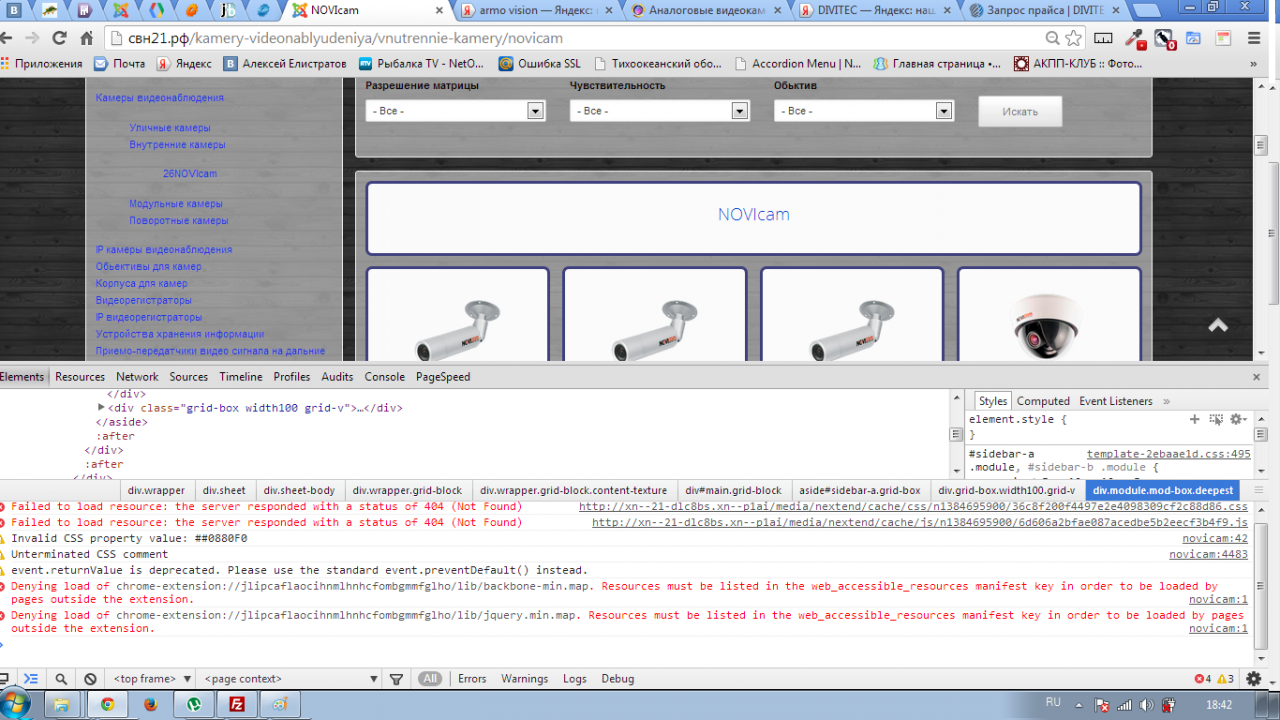Open the top frame selector dropdown
The height and width of the screenshot is (720, 1280).
pos(151,679)
